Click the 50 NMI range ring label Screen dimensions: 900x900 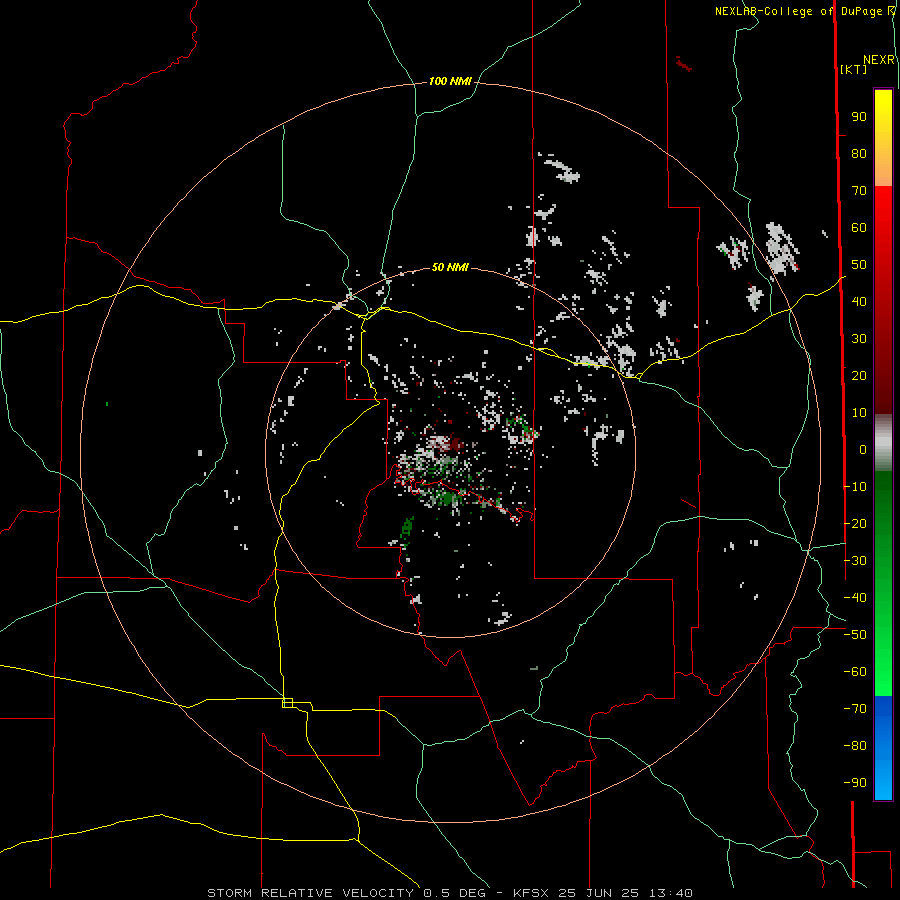click(x=450, y=267)
